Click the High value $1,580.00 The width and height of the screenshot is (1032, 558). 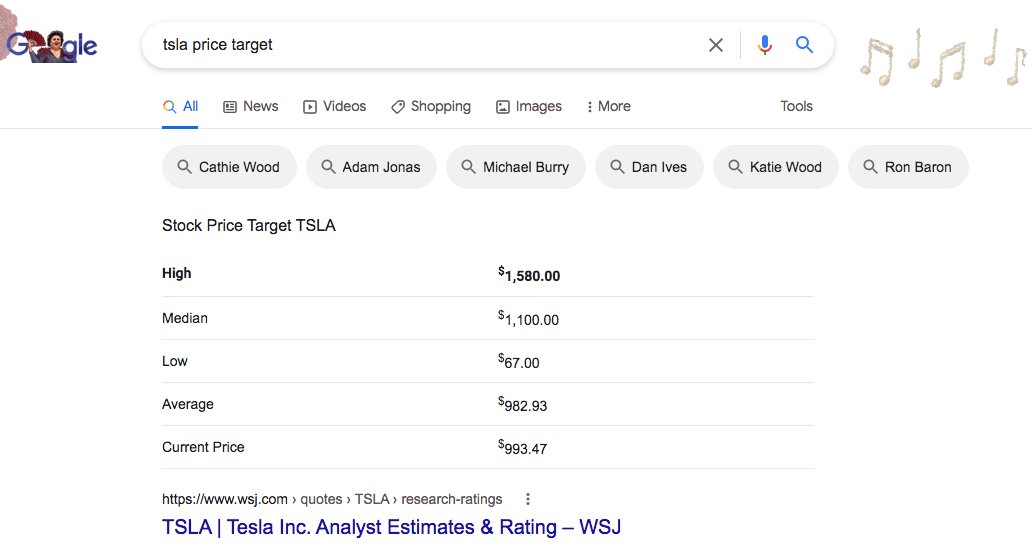[x=529, y=274]
